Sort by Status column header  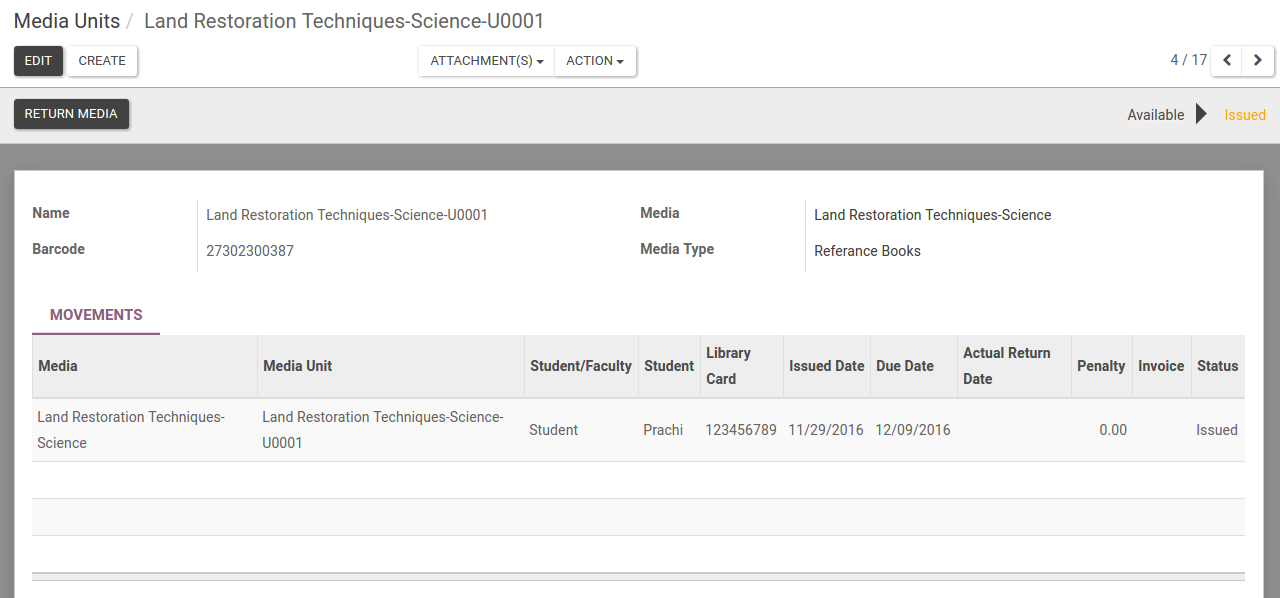(1217, 366)
